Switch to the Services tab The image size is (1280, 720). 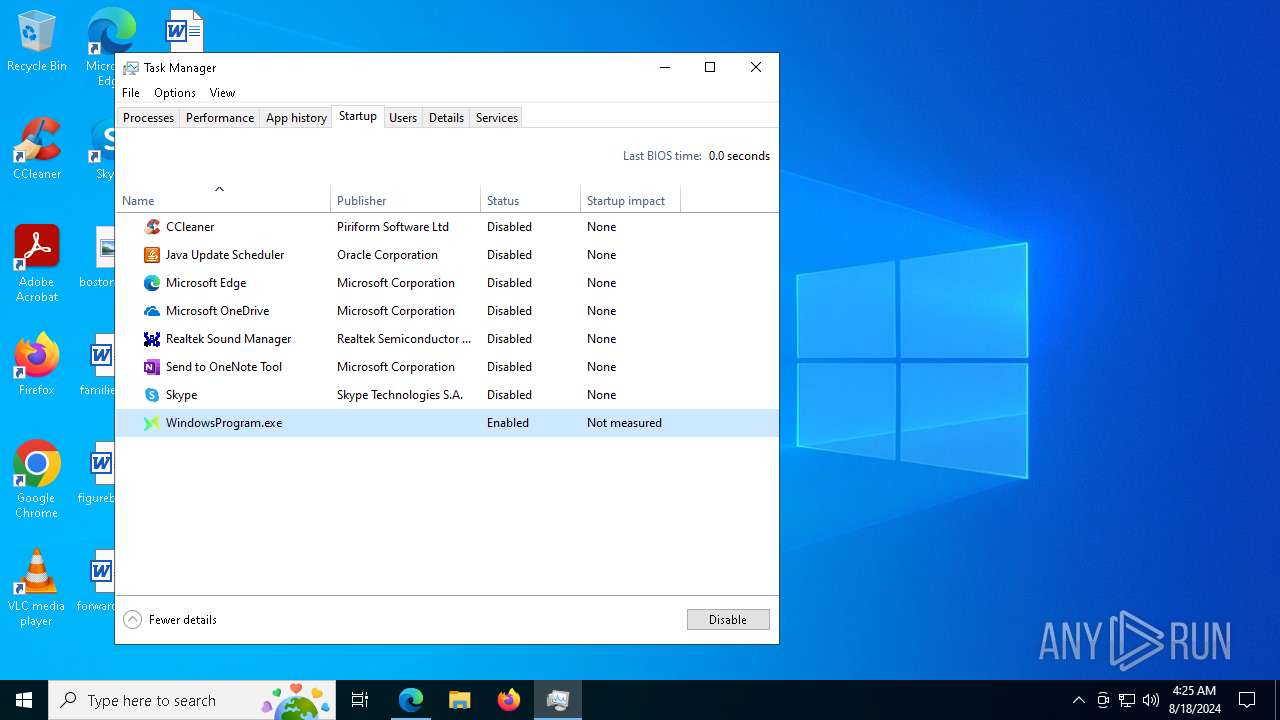point(497,118)
